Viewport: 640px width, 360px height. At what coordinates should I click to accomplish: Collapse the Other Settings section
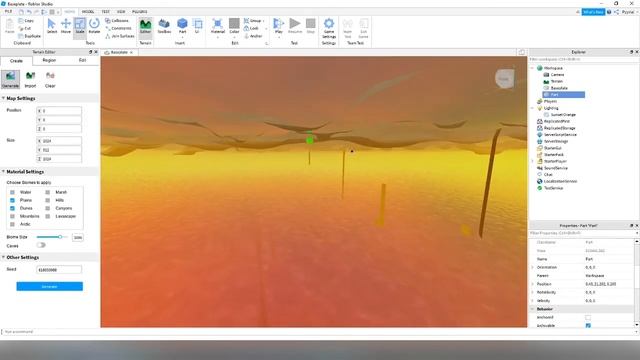pos(3,258)
